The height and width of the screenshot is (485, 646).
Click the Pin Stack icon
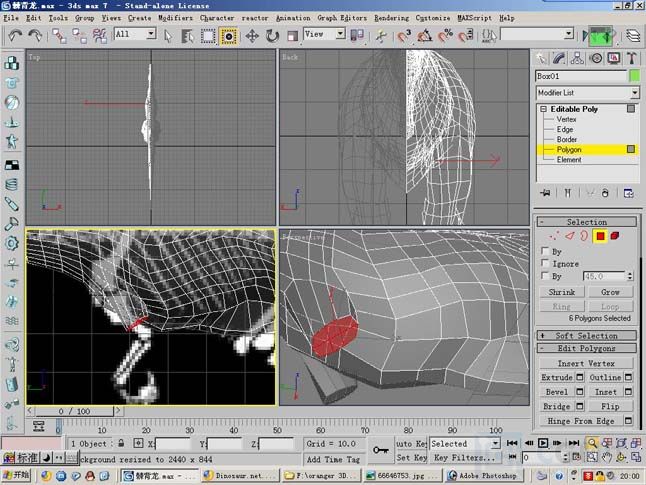pyautogui.click(x=545, y=193)
